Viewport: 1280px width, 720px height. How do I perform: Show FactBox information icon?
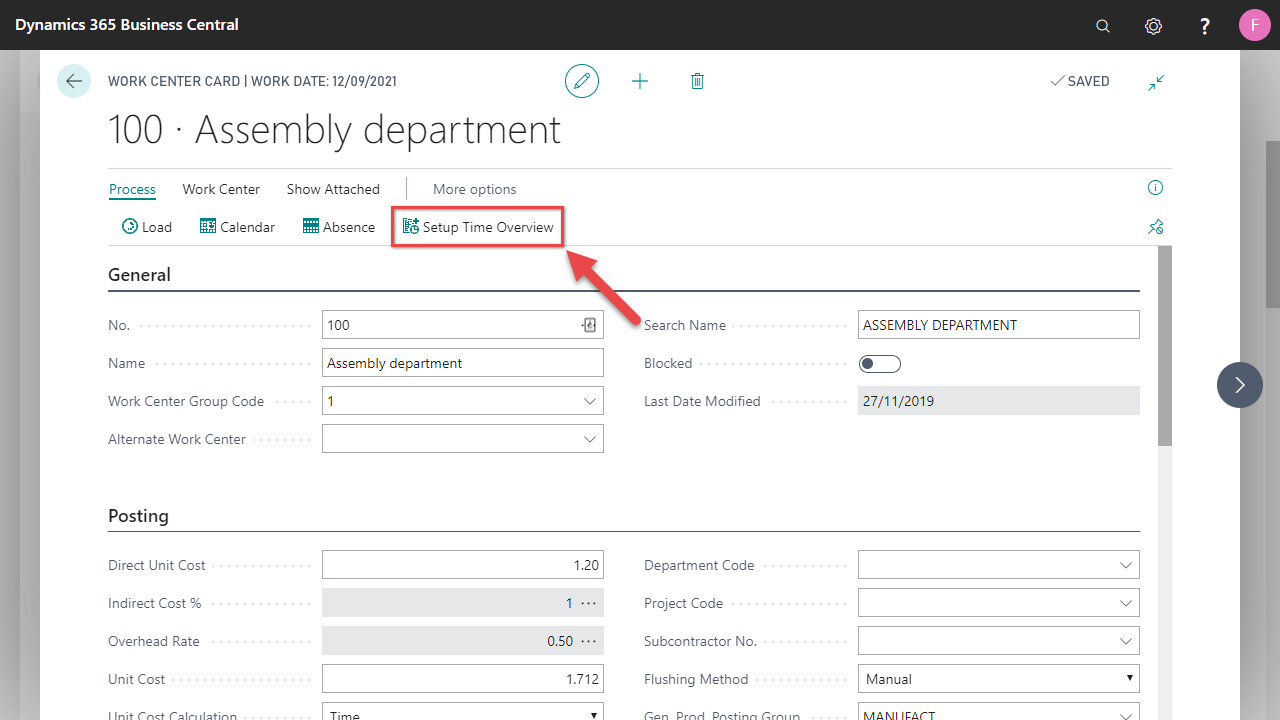tap(1156, 188)
